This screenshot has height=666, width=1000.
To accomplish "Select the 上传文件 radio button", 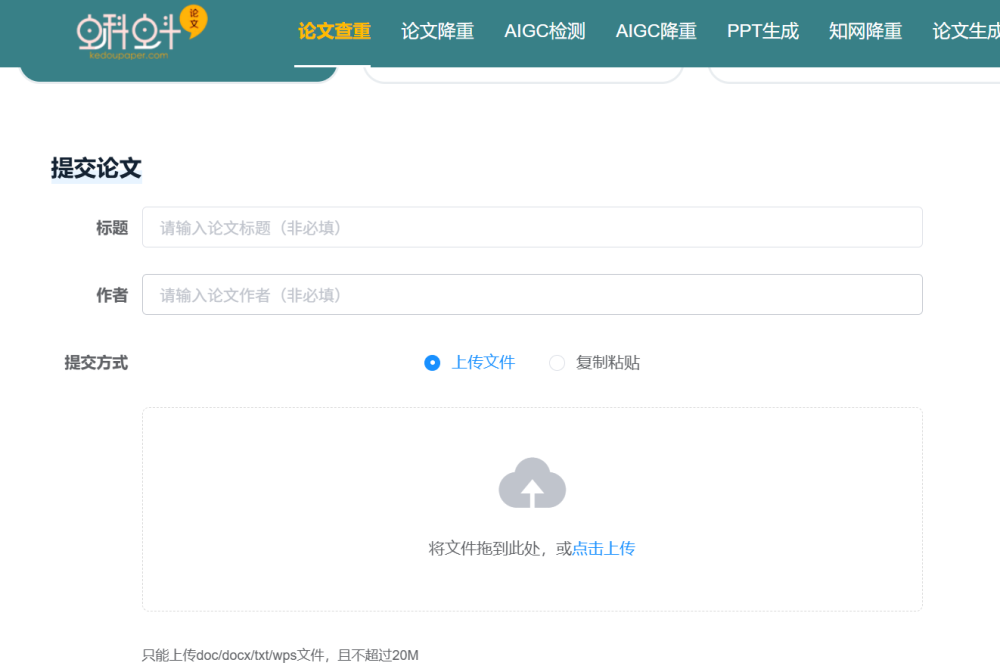I will pos(430,363).
